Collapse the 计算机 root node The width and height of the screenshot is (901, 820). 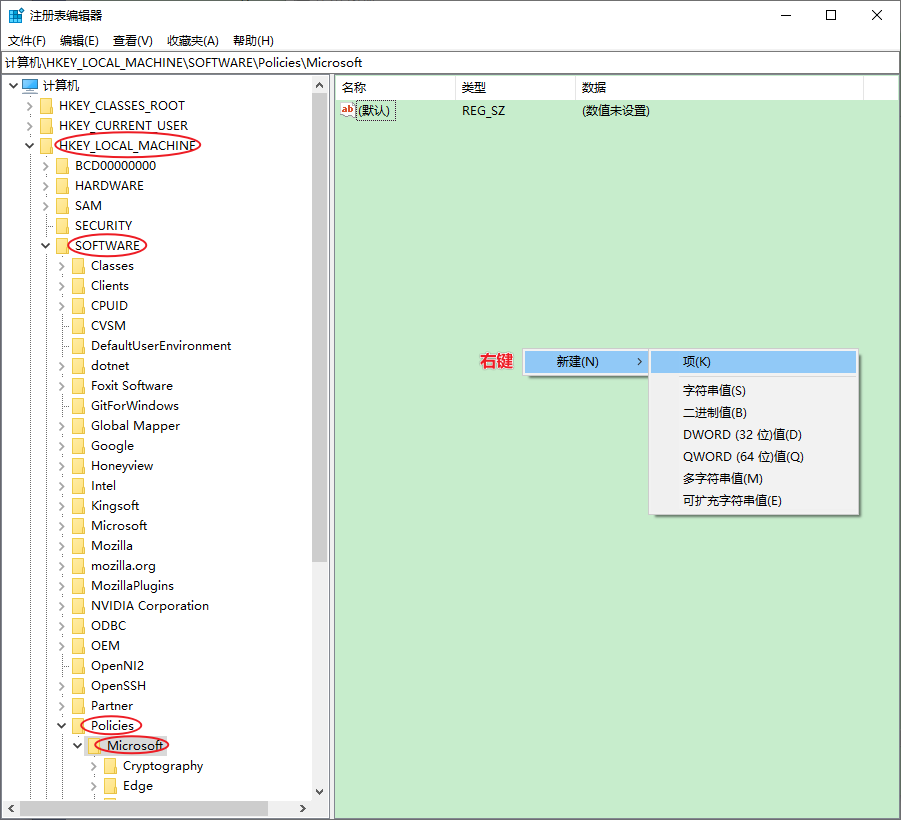point(13,86)
